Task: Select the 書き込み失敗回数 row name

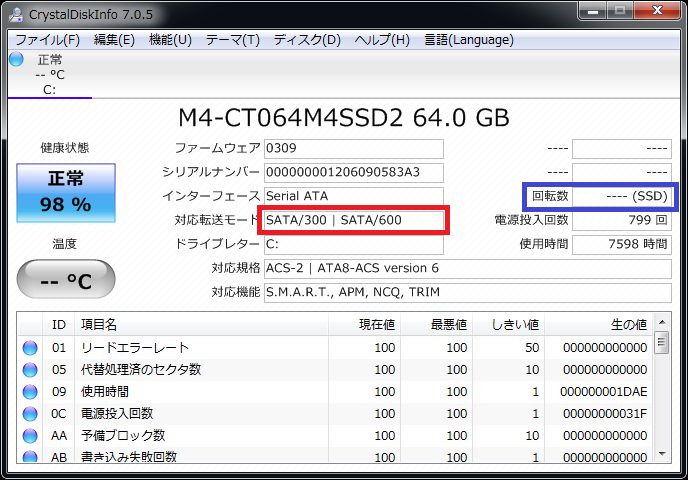Action: point(129,456)
